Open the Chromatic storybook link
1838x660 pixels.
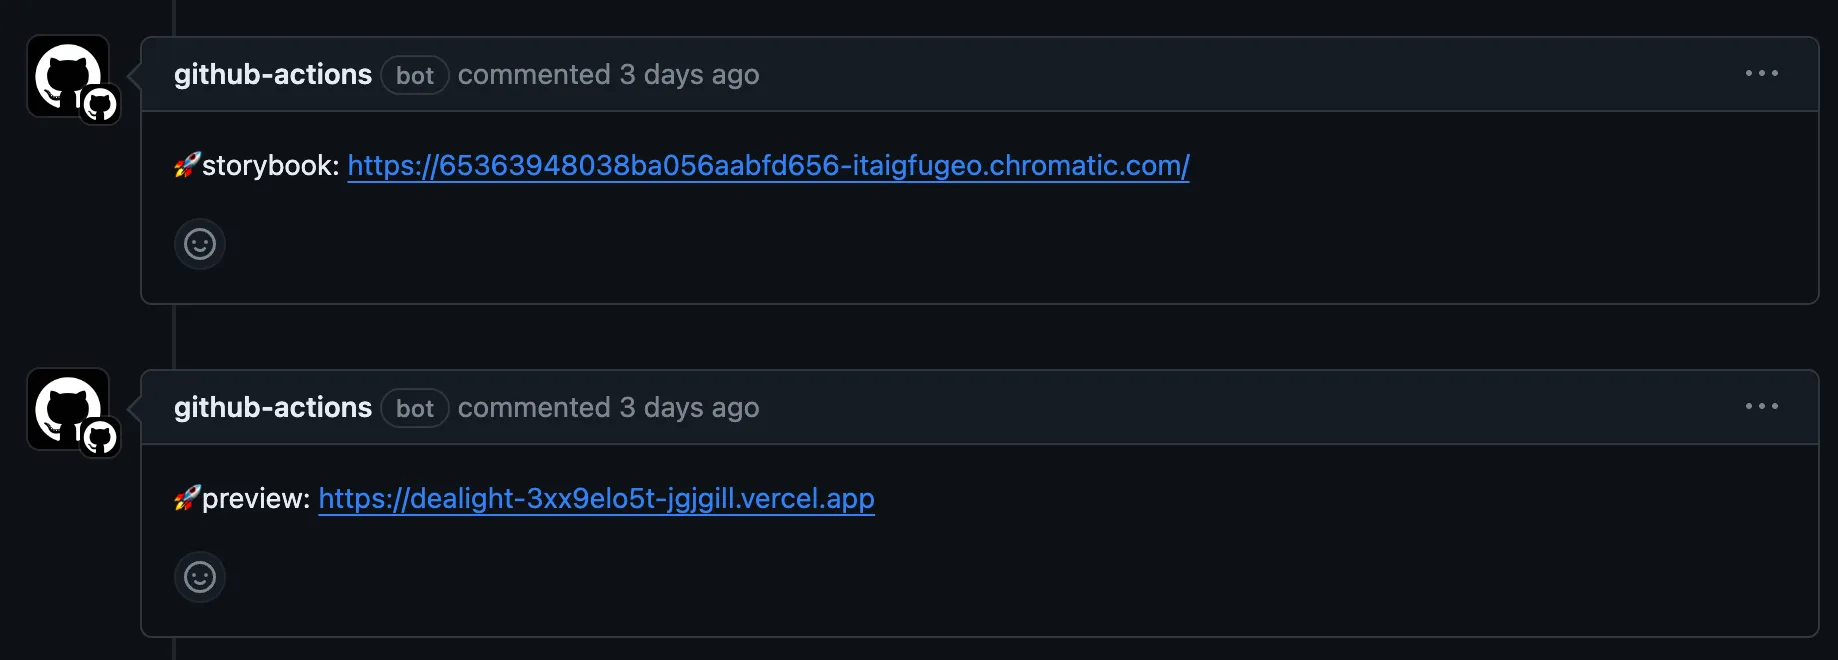click(x=768, y=166)
